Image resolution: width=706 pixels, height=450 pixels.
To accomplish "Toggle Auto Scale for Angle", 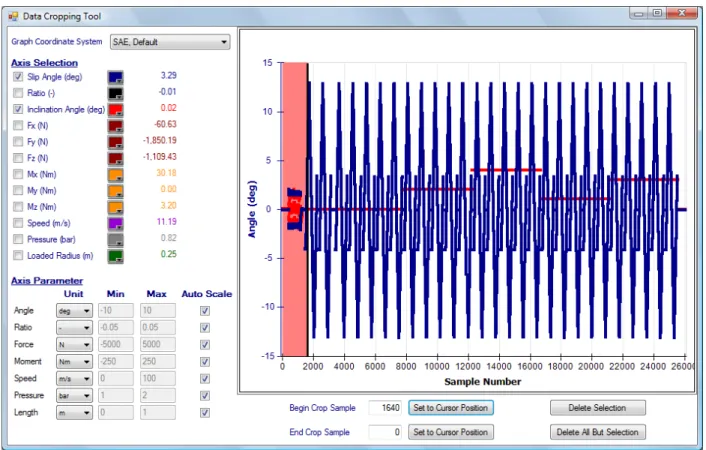I will point(205,311).
